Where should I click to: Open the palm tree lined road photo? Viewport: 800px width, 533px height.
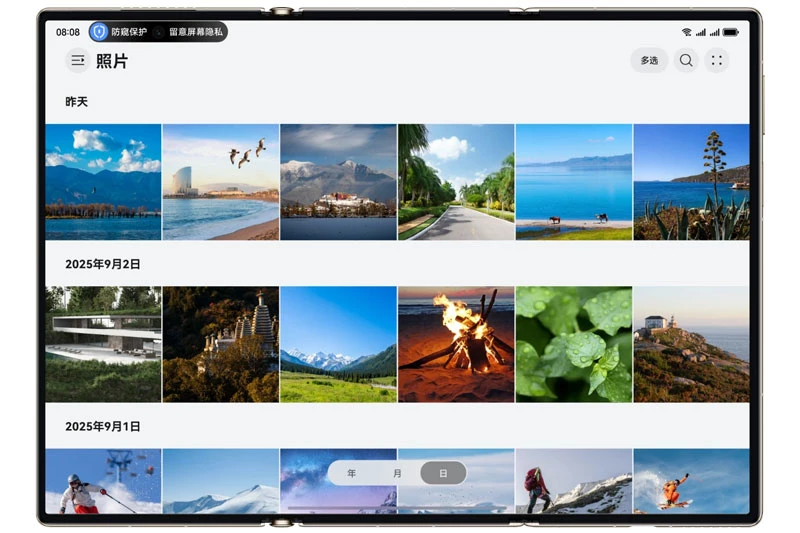(456, 182)
